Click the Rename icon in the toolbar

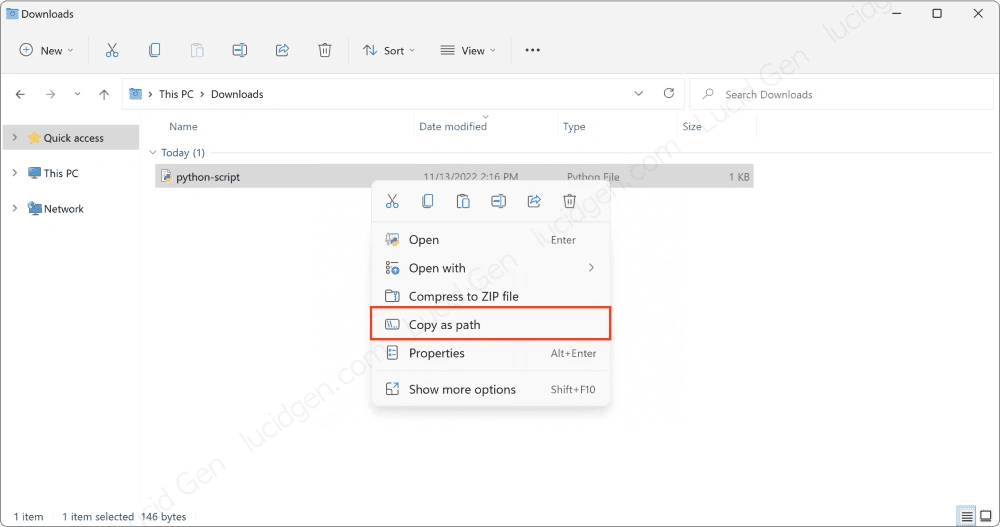click(240, 50)
